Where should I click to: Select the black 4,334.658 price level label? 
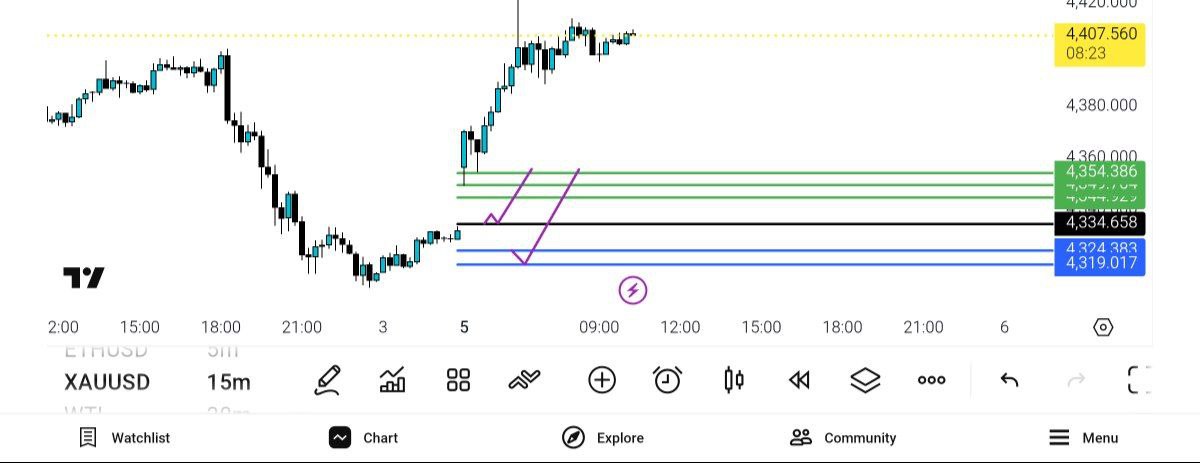[1099, 222]
